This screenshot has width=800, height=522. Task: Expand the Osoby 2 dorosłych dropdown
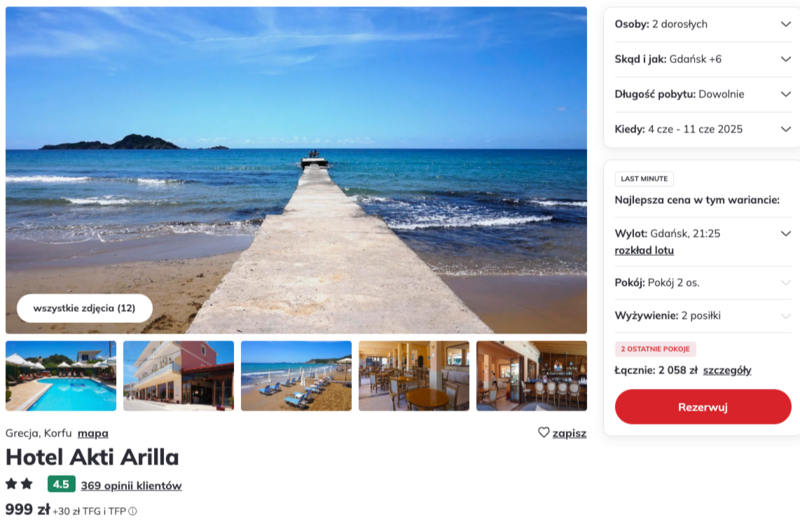703,24
